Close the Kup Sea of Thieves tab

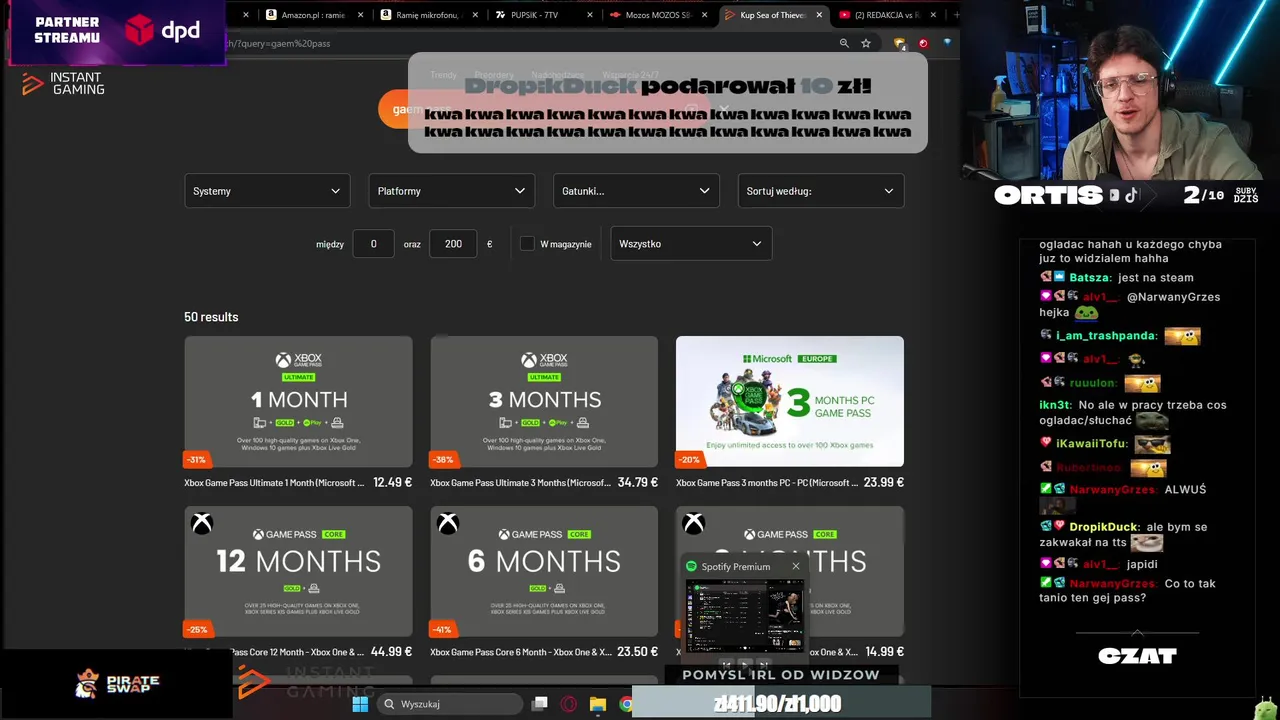pyautogui.click(x=820, y=15)
